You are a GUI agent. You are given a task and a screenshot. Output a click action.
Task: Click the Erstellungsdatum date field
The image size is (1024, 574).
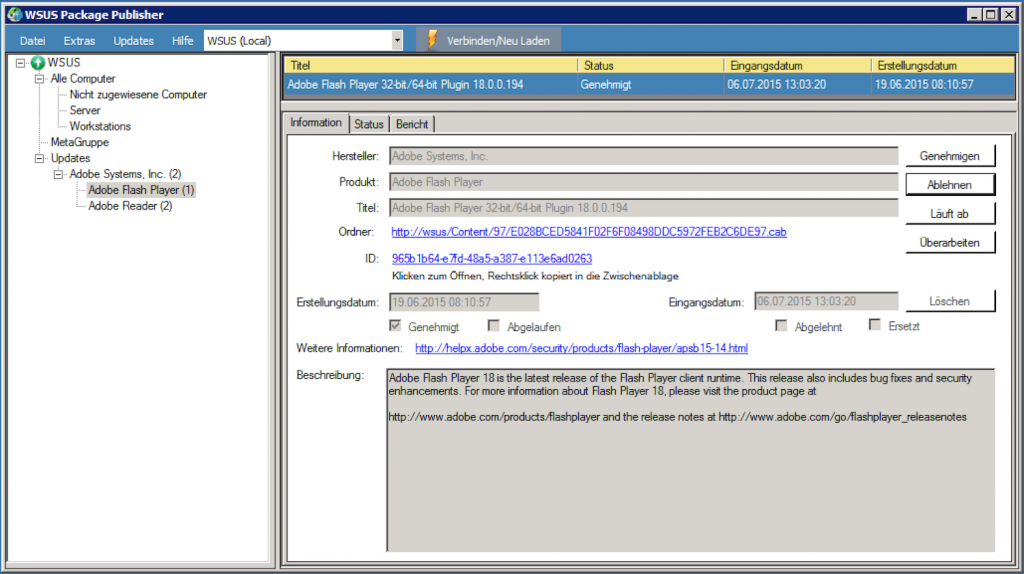464,302
